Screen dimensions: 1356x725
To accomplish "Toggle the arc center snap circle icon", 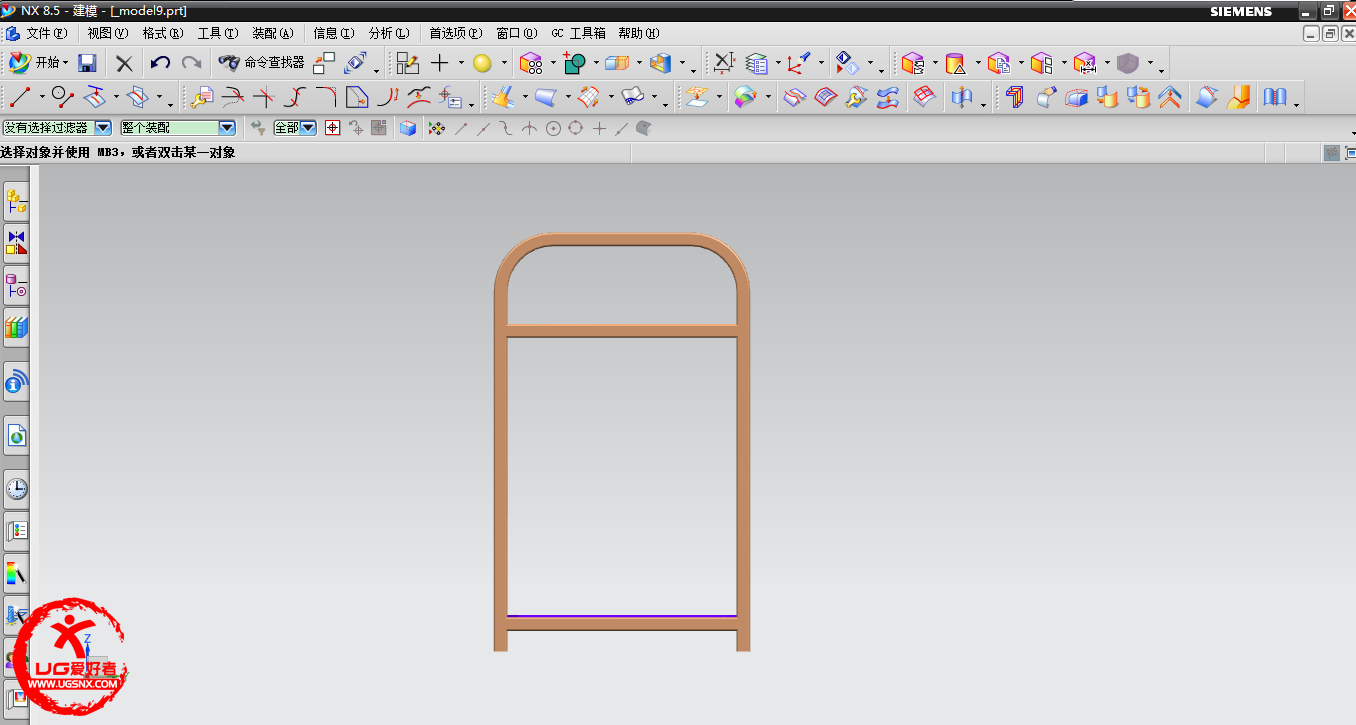I will pyautogui.click(x=553, y=128).
